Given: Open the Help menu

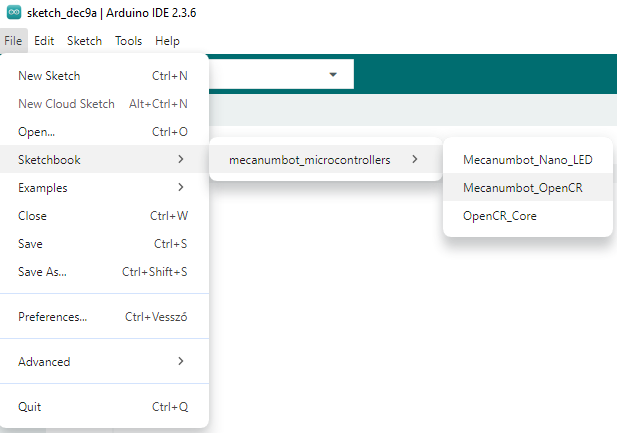Looking at the screenshot, I should pos(167,41).
